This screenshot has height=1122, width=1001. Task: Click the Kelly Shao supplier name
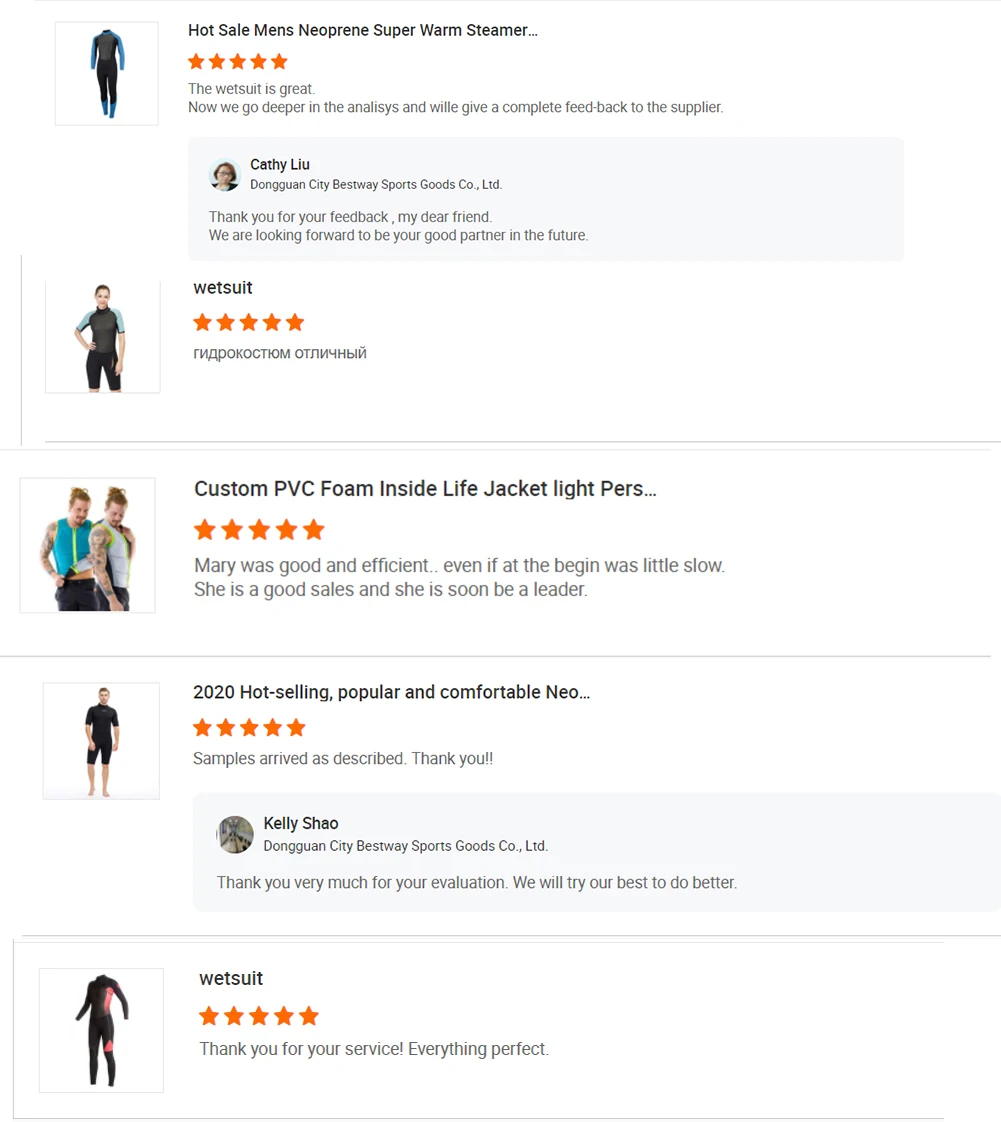point(300,823)
